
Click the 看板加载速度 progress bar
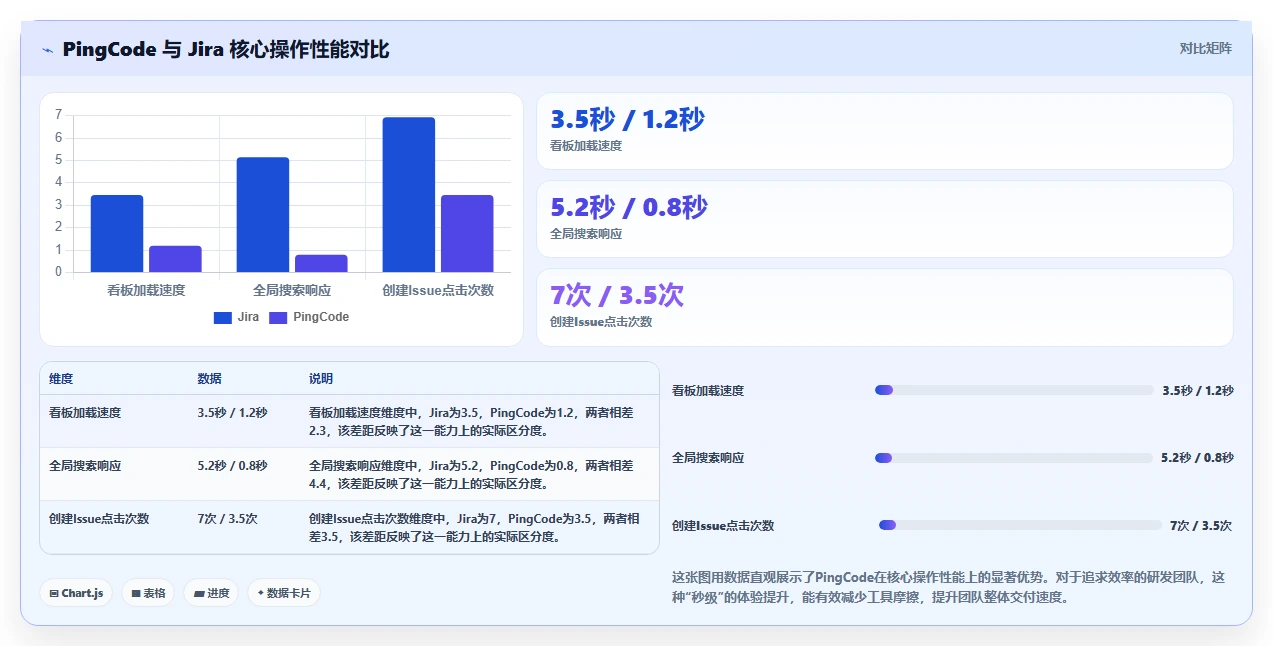pos(1012,390)
